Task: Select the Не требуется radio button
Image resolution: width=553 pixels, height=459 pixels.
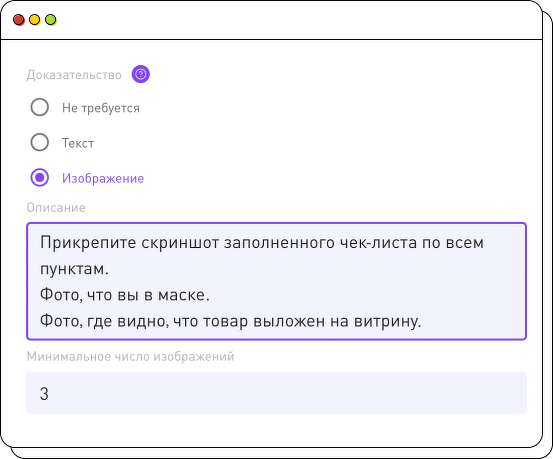Action: [x=40, y=107]
